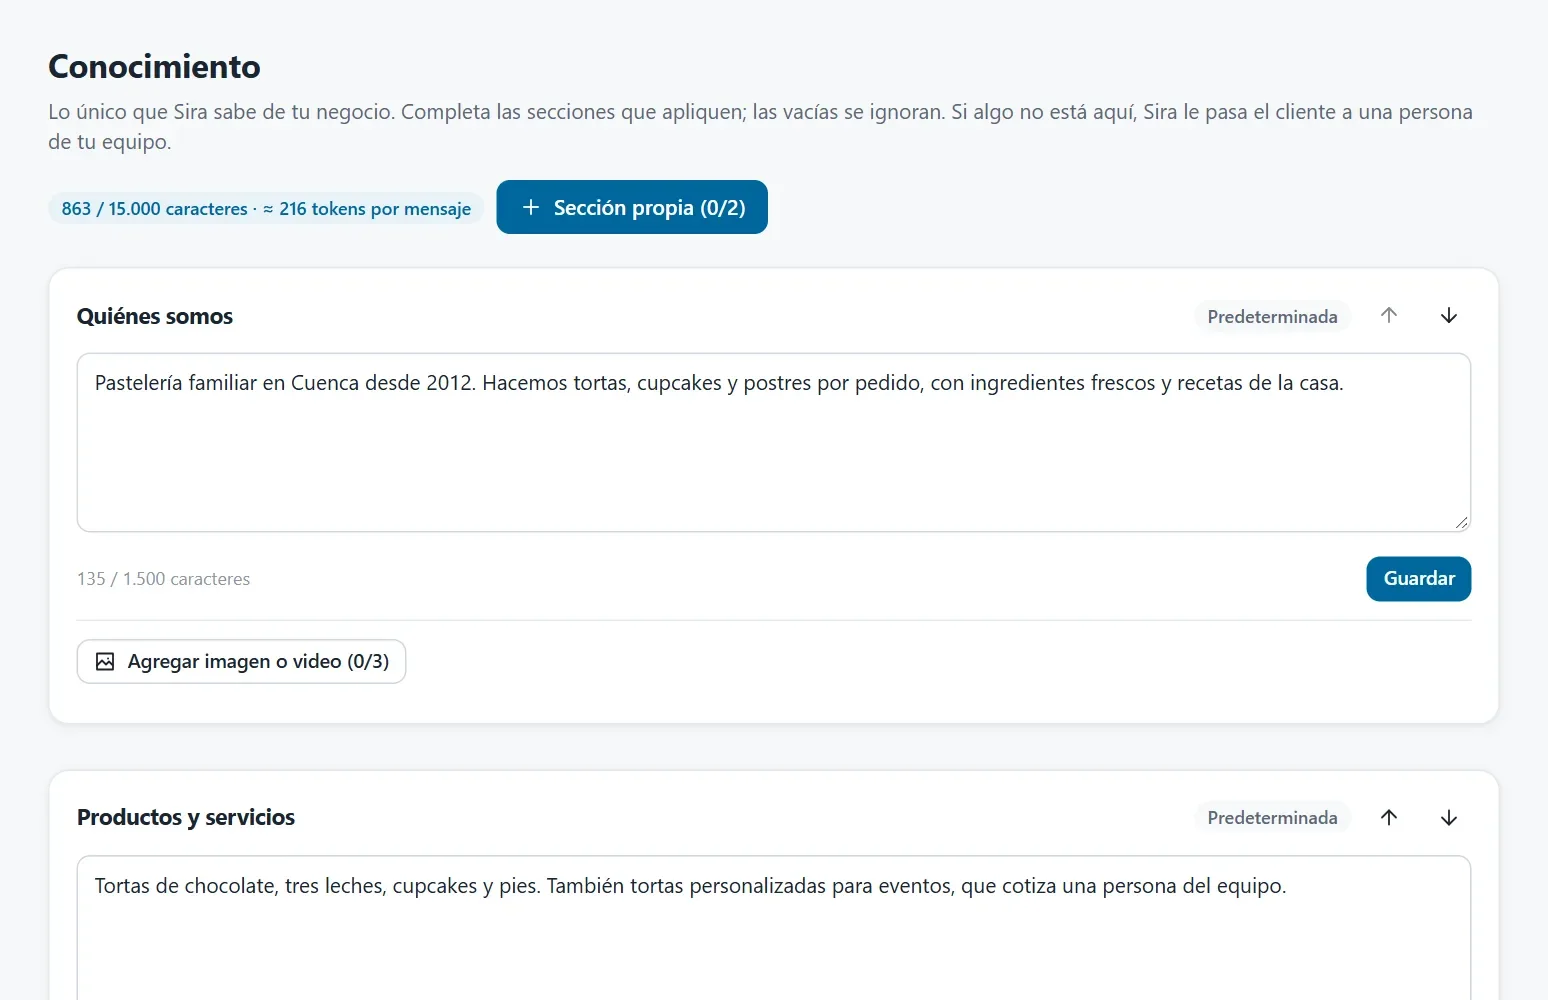This screenshot has width=1548, height=1000.
Task: Add a custom section with Sección propia
Action: (x=632, y=207)
